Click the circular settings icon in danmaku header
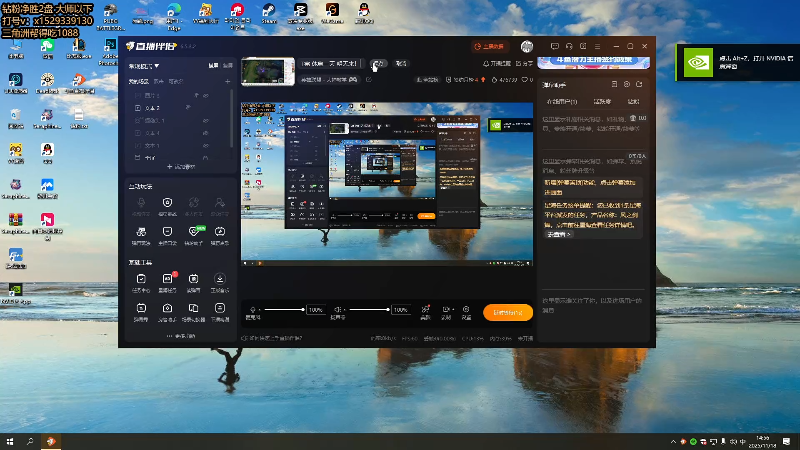 point(627,84)
